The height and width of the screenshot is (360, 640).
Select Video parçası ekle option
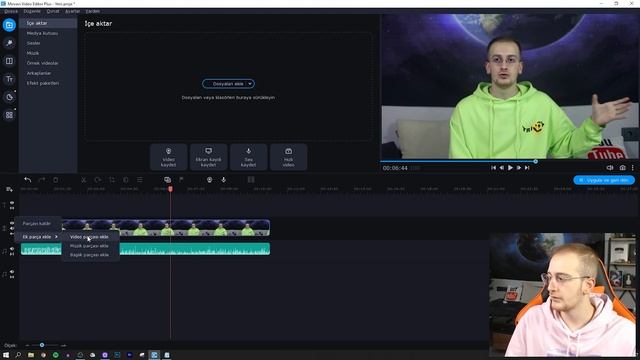(89, 237)
